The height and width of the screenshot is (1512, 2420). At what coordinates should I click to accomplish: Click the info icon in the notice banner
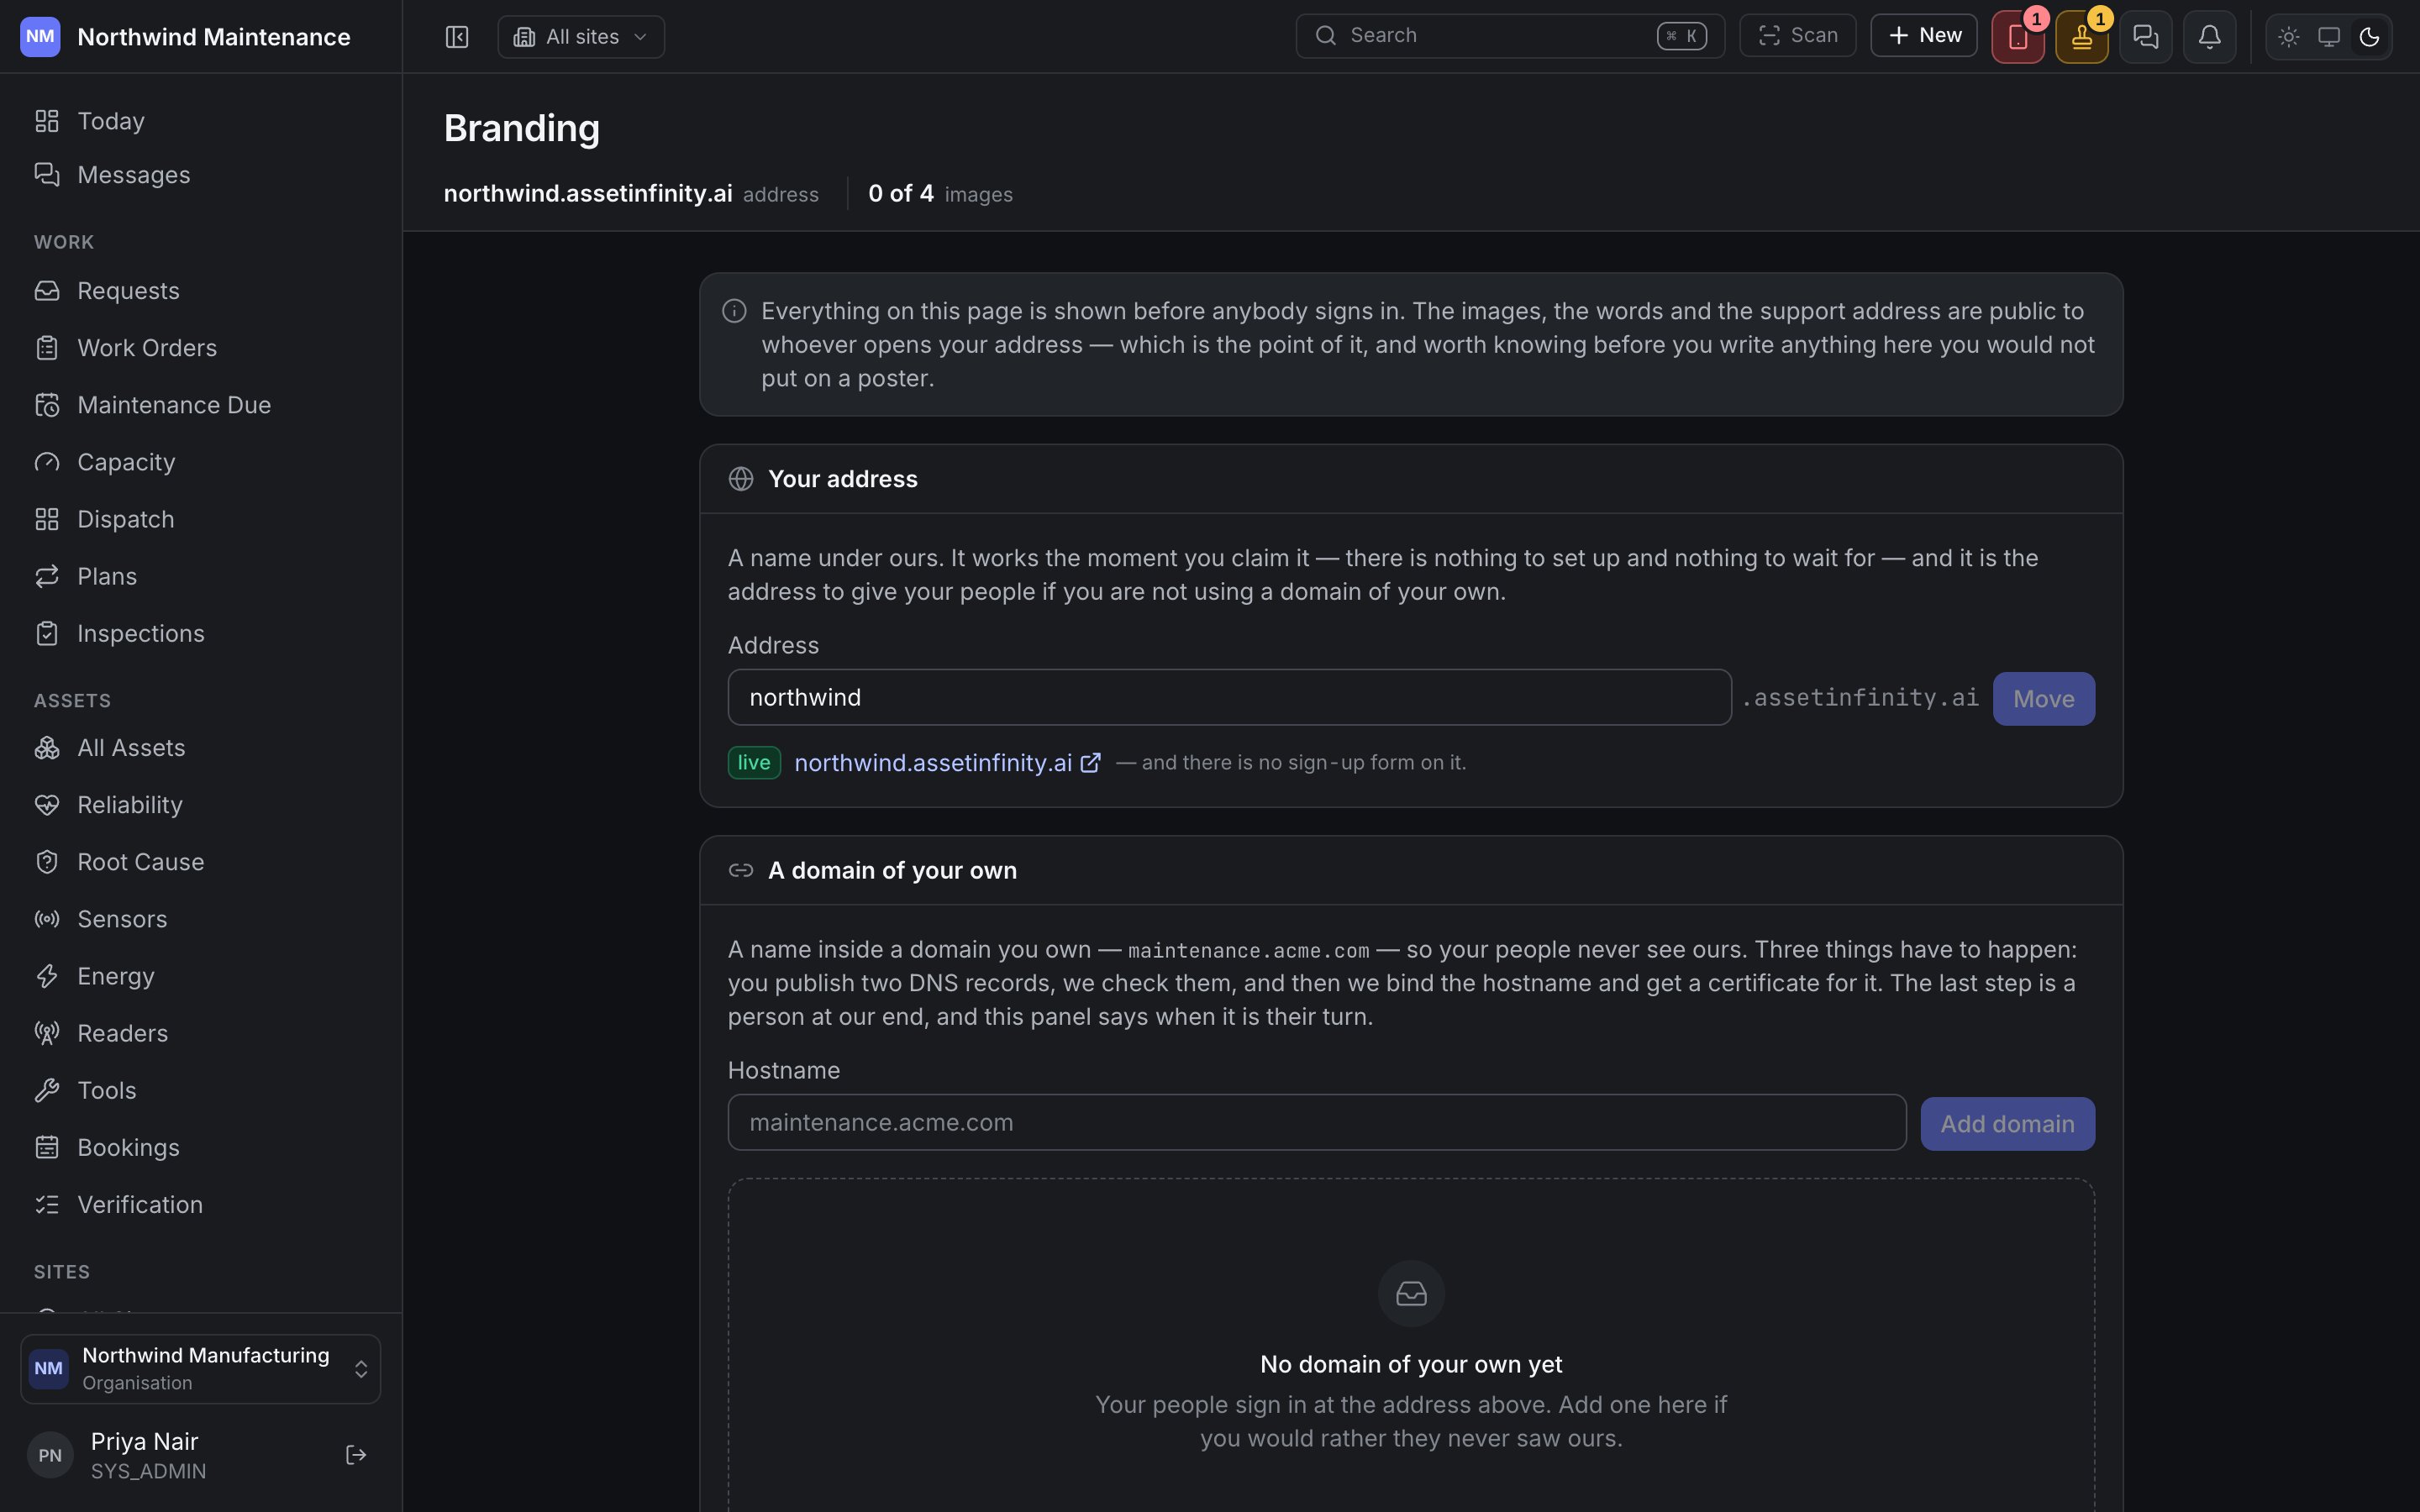pos(734,311)
